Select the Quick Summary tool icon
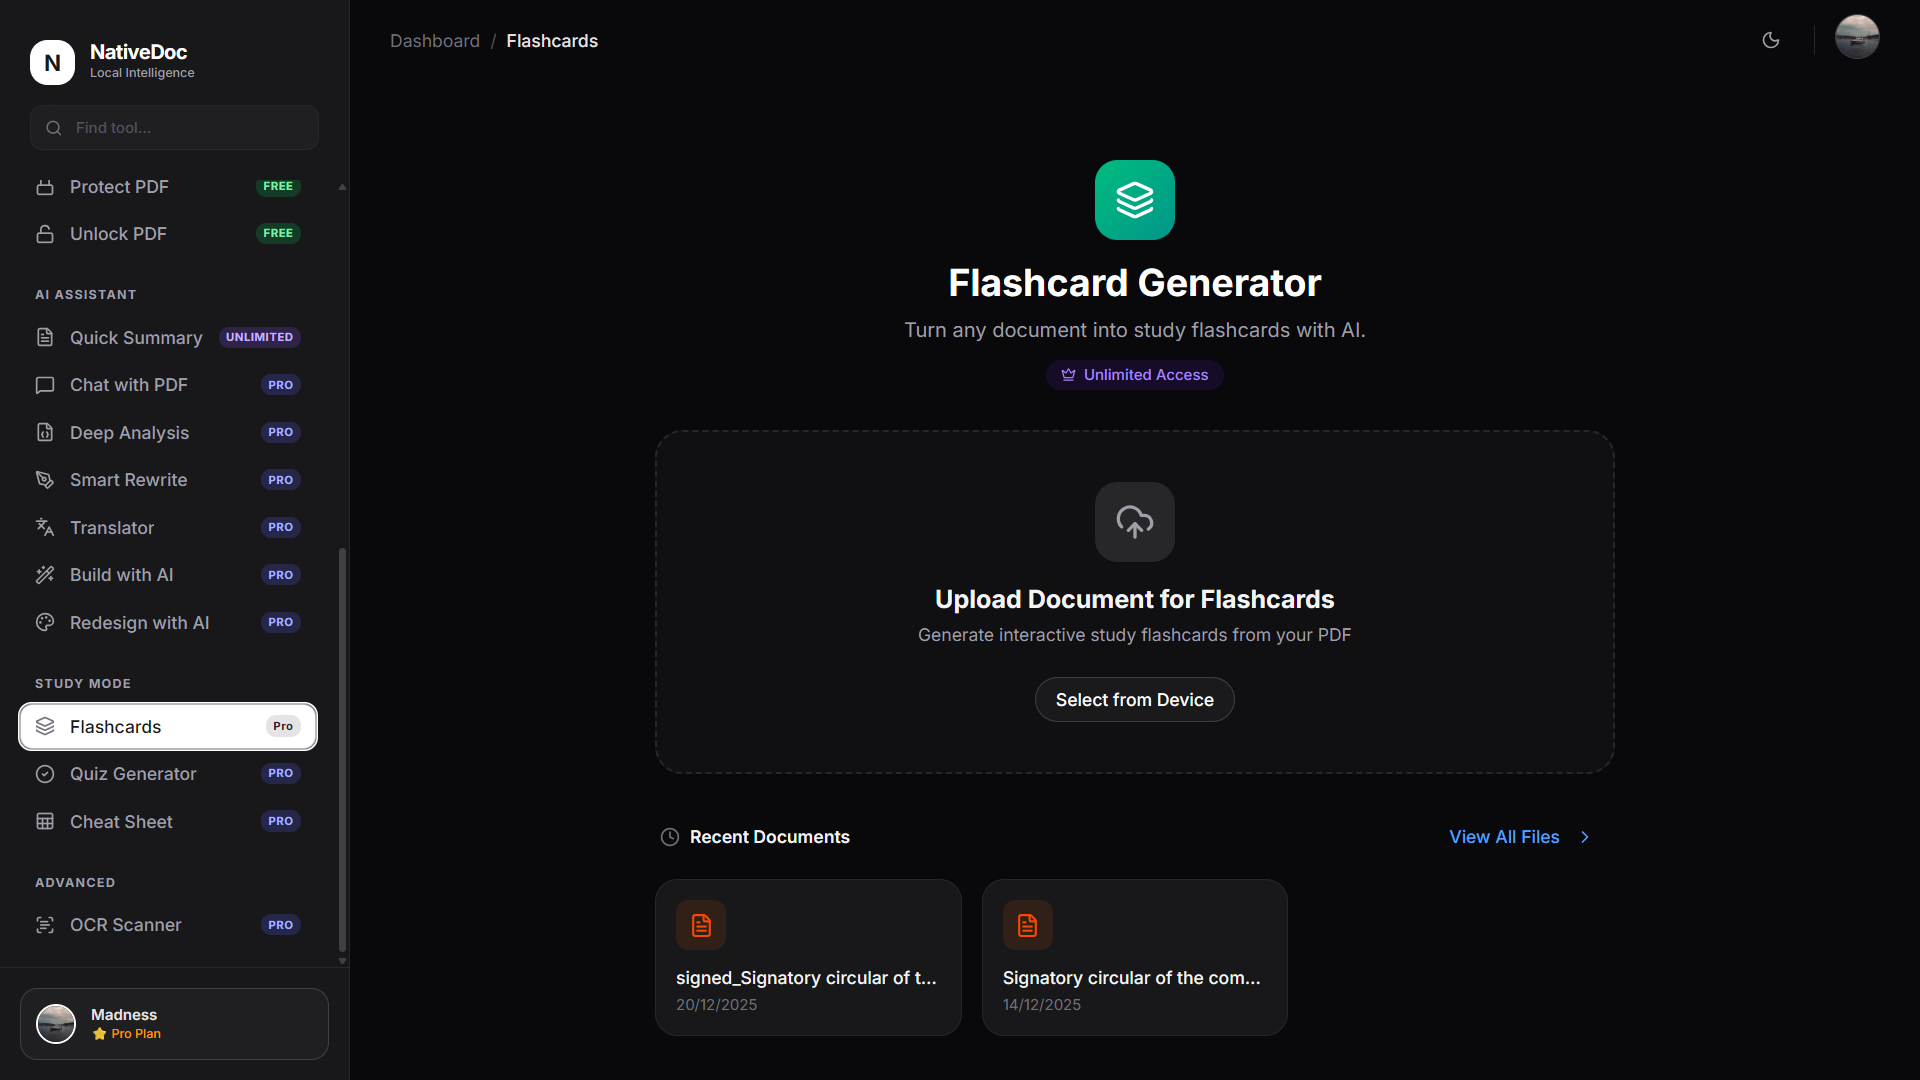This screenshot has height=1080, width=1920. [x=45, y=337]
